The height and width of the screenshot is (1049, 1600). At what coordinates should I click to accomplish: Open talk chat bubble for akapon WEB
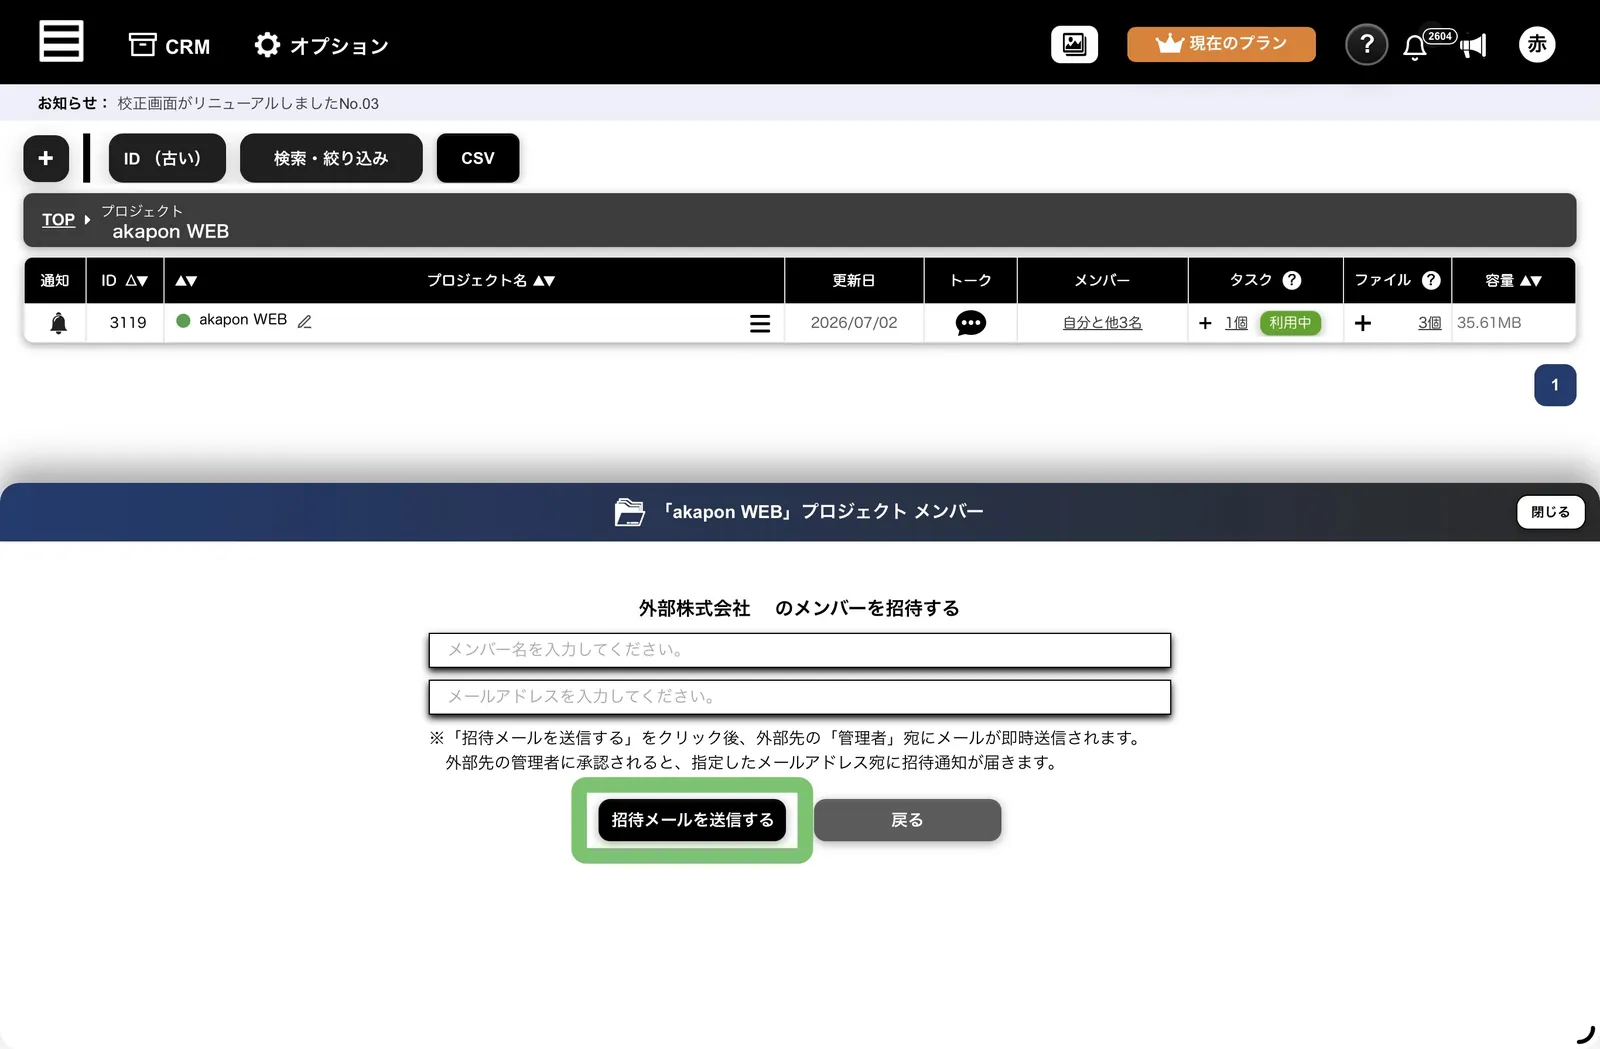click(970, 323)
